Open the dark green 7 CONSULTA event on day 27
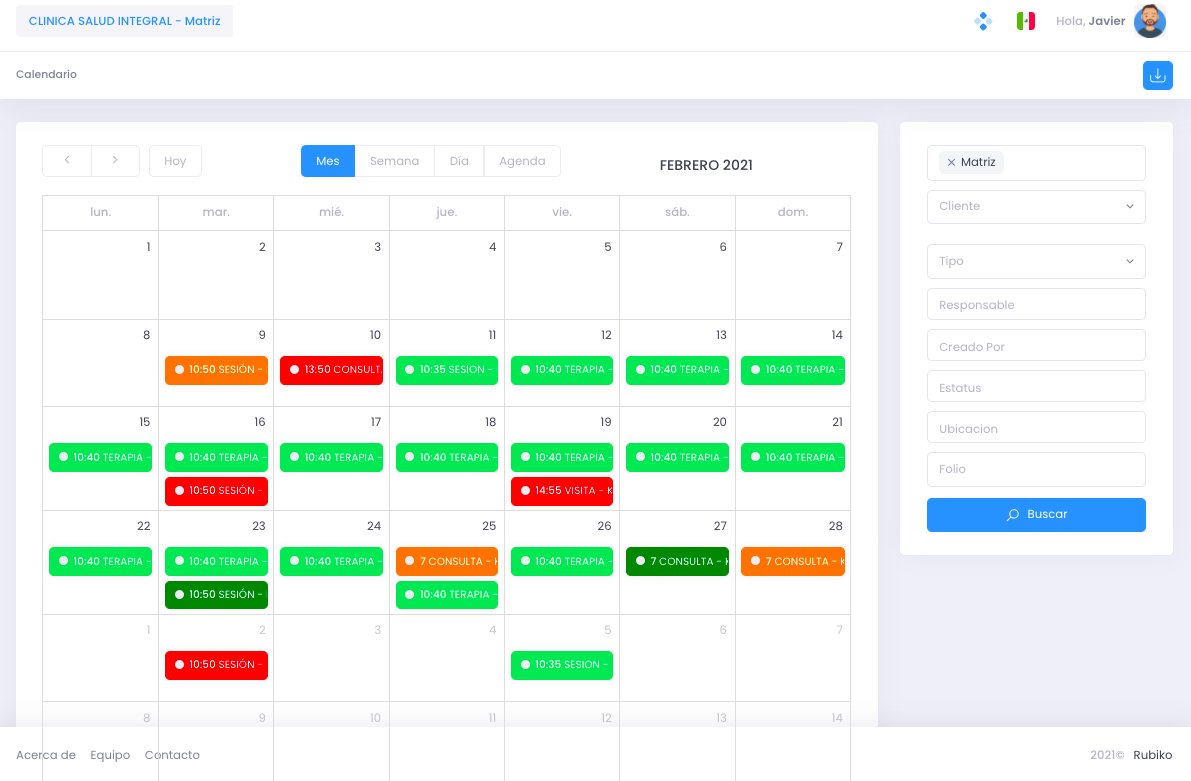Screen dimensions: 1191x781 [x=677, y=561]
